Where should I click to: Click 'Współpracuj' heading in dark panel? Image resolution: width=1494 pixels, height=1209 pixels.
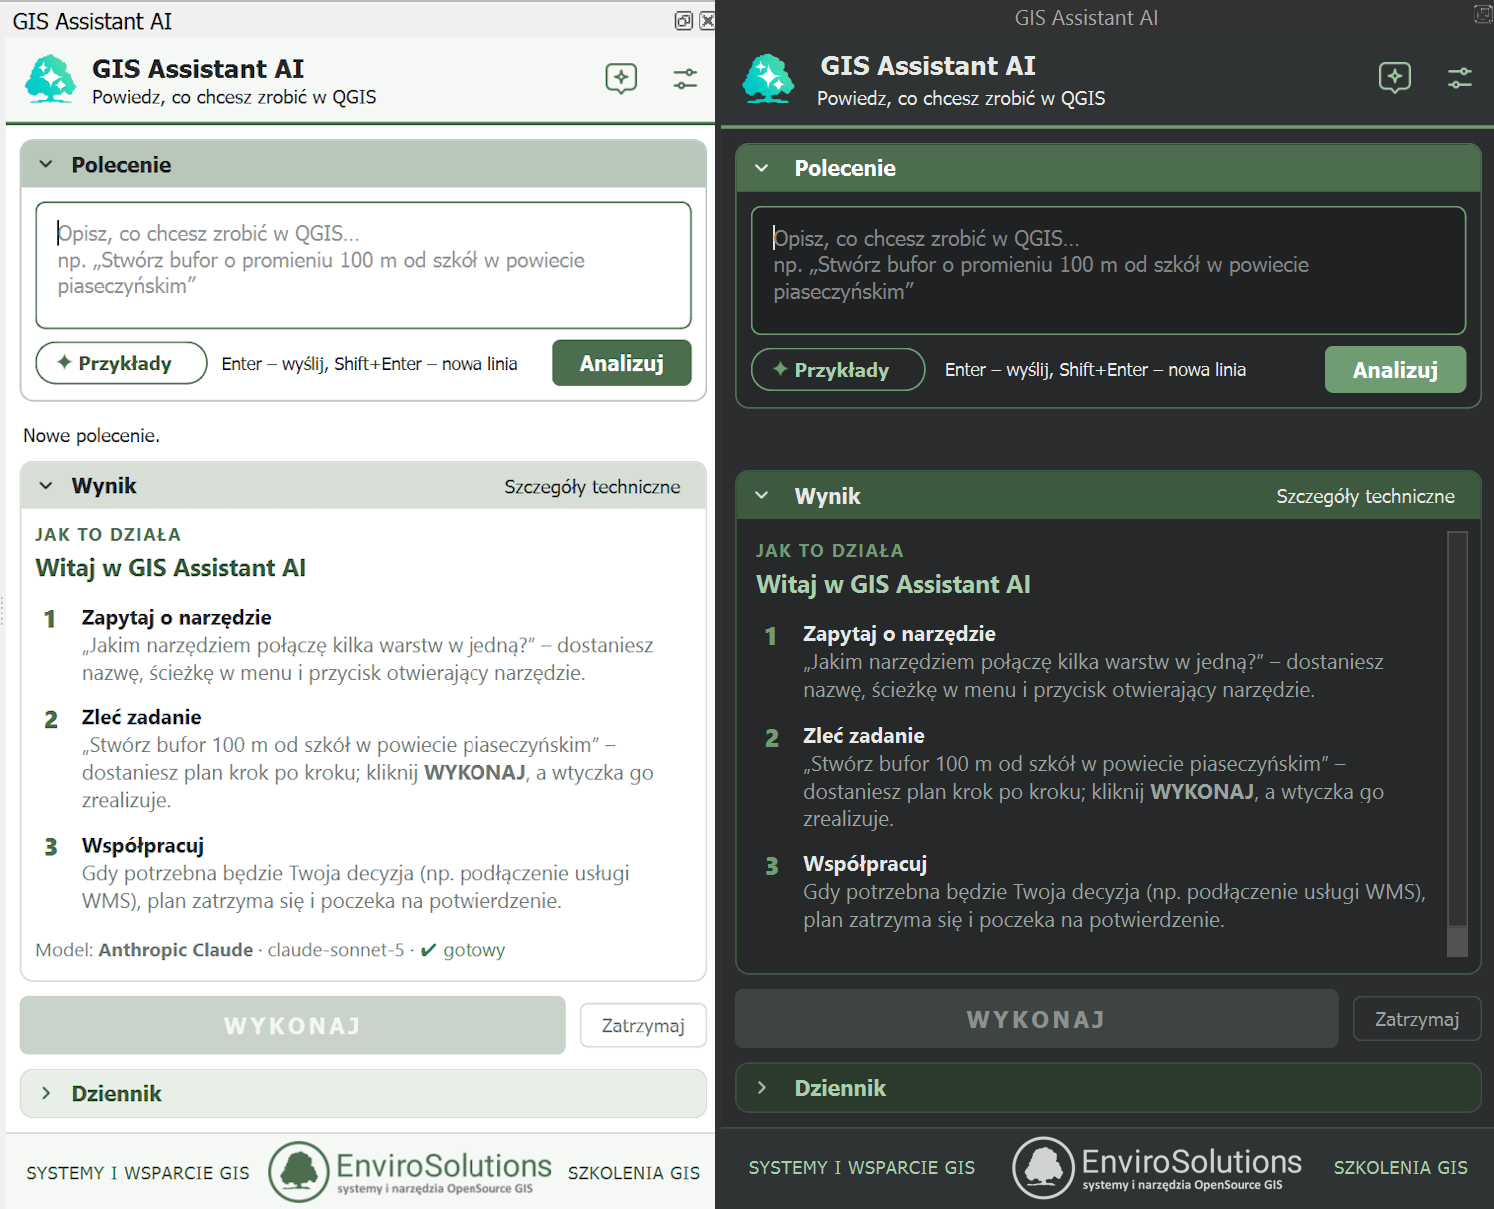[865, 864]
